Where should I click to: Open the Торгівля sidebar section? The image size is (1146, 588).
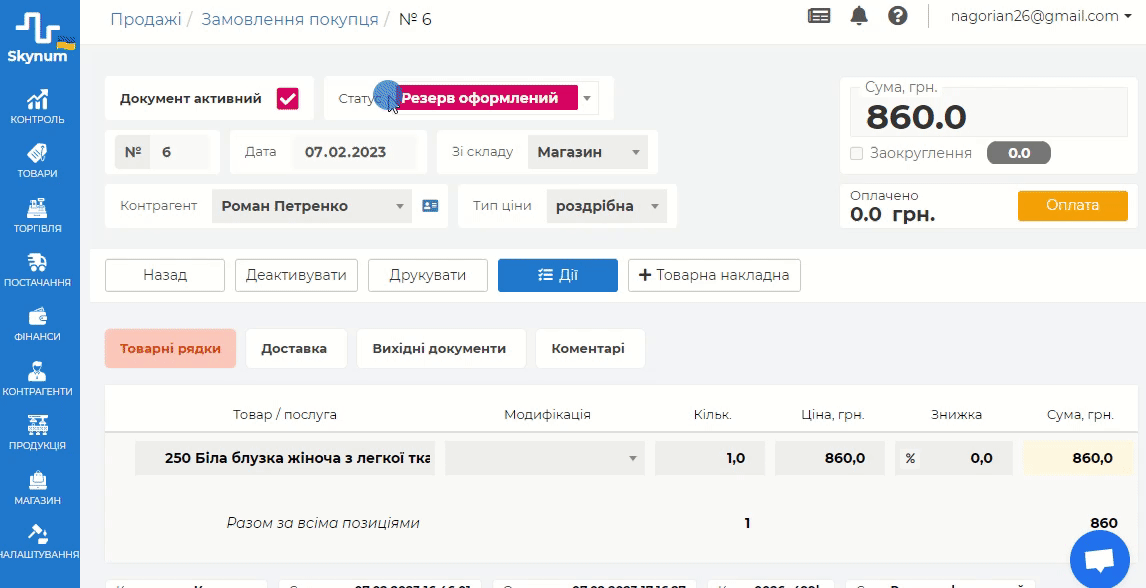(x=38, y=215)
